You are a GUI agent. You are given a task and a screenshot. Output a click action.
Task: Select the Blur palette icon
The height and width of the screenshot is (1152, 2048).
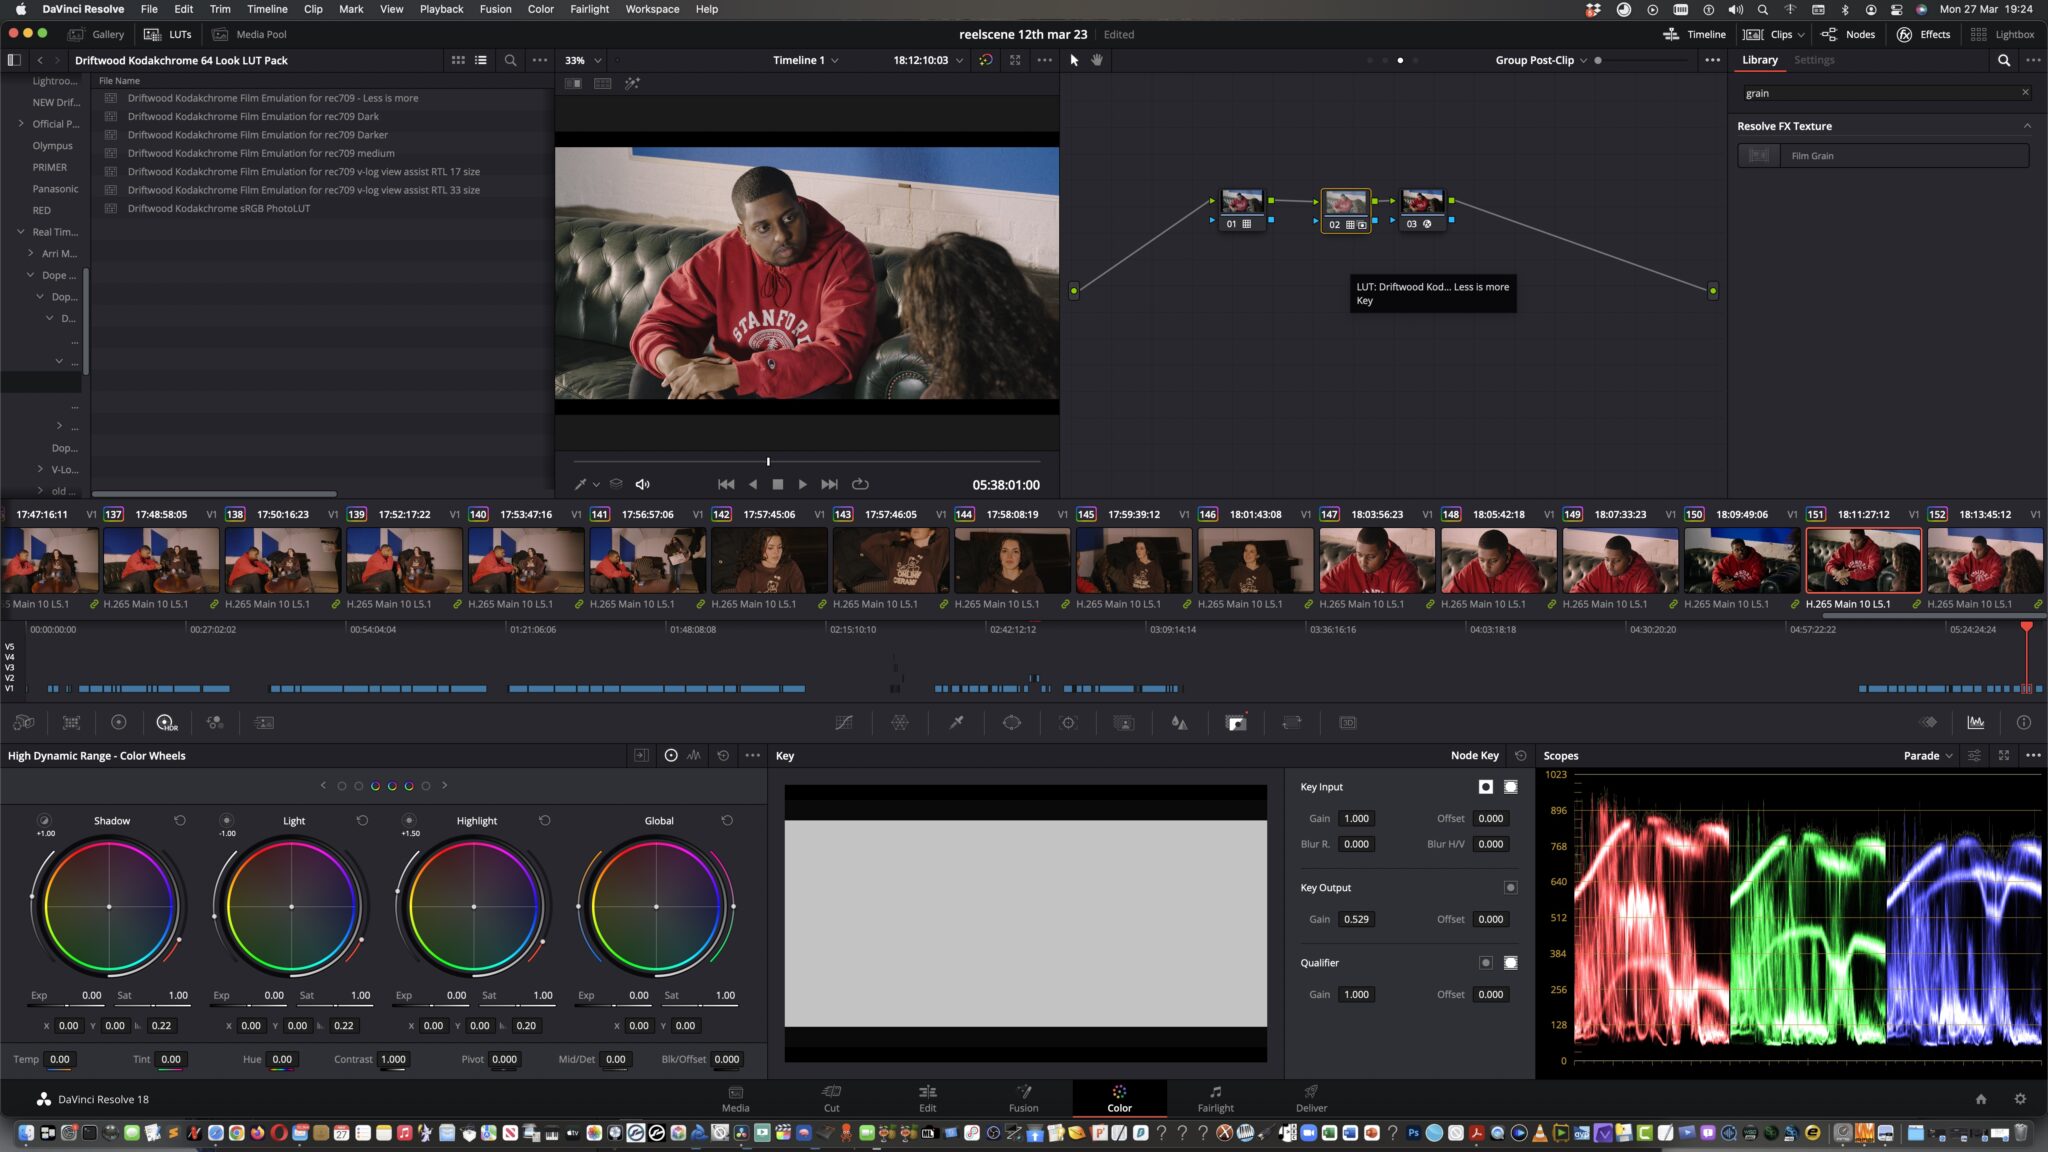(1179, 722)
